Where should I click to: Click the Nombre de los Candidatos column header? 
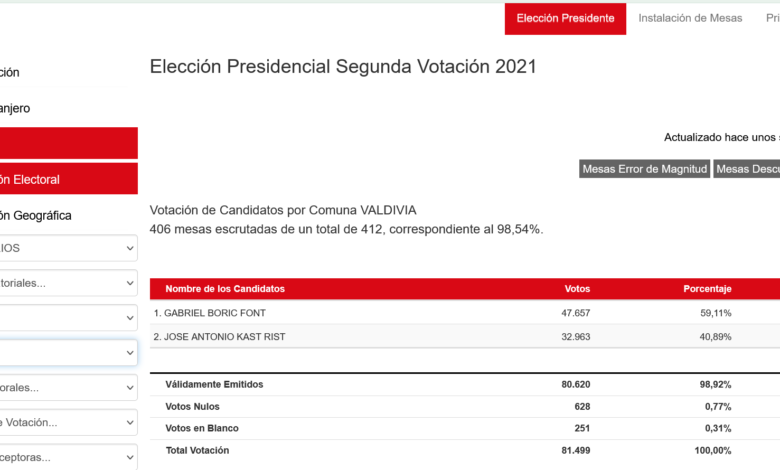[225, 289]
